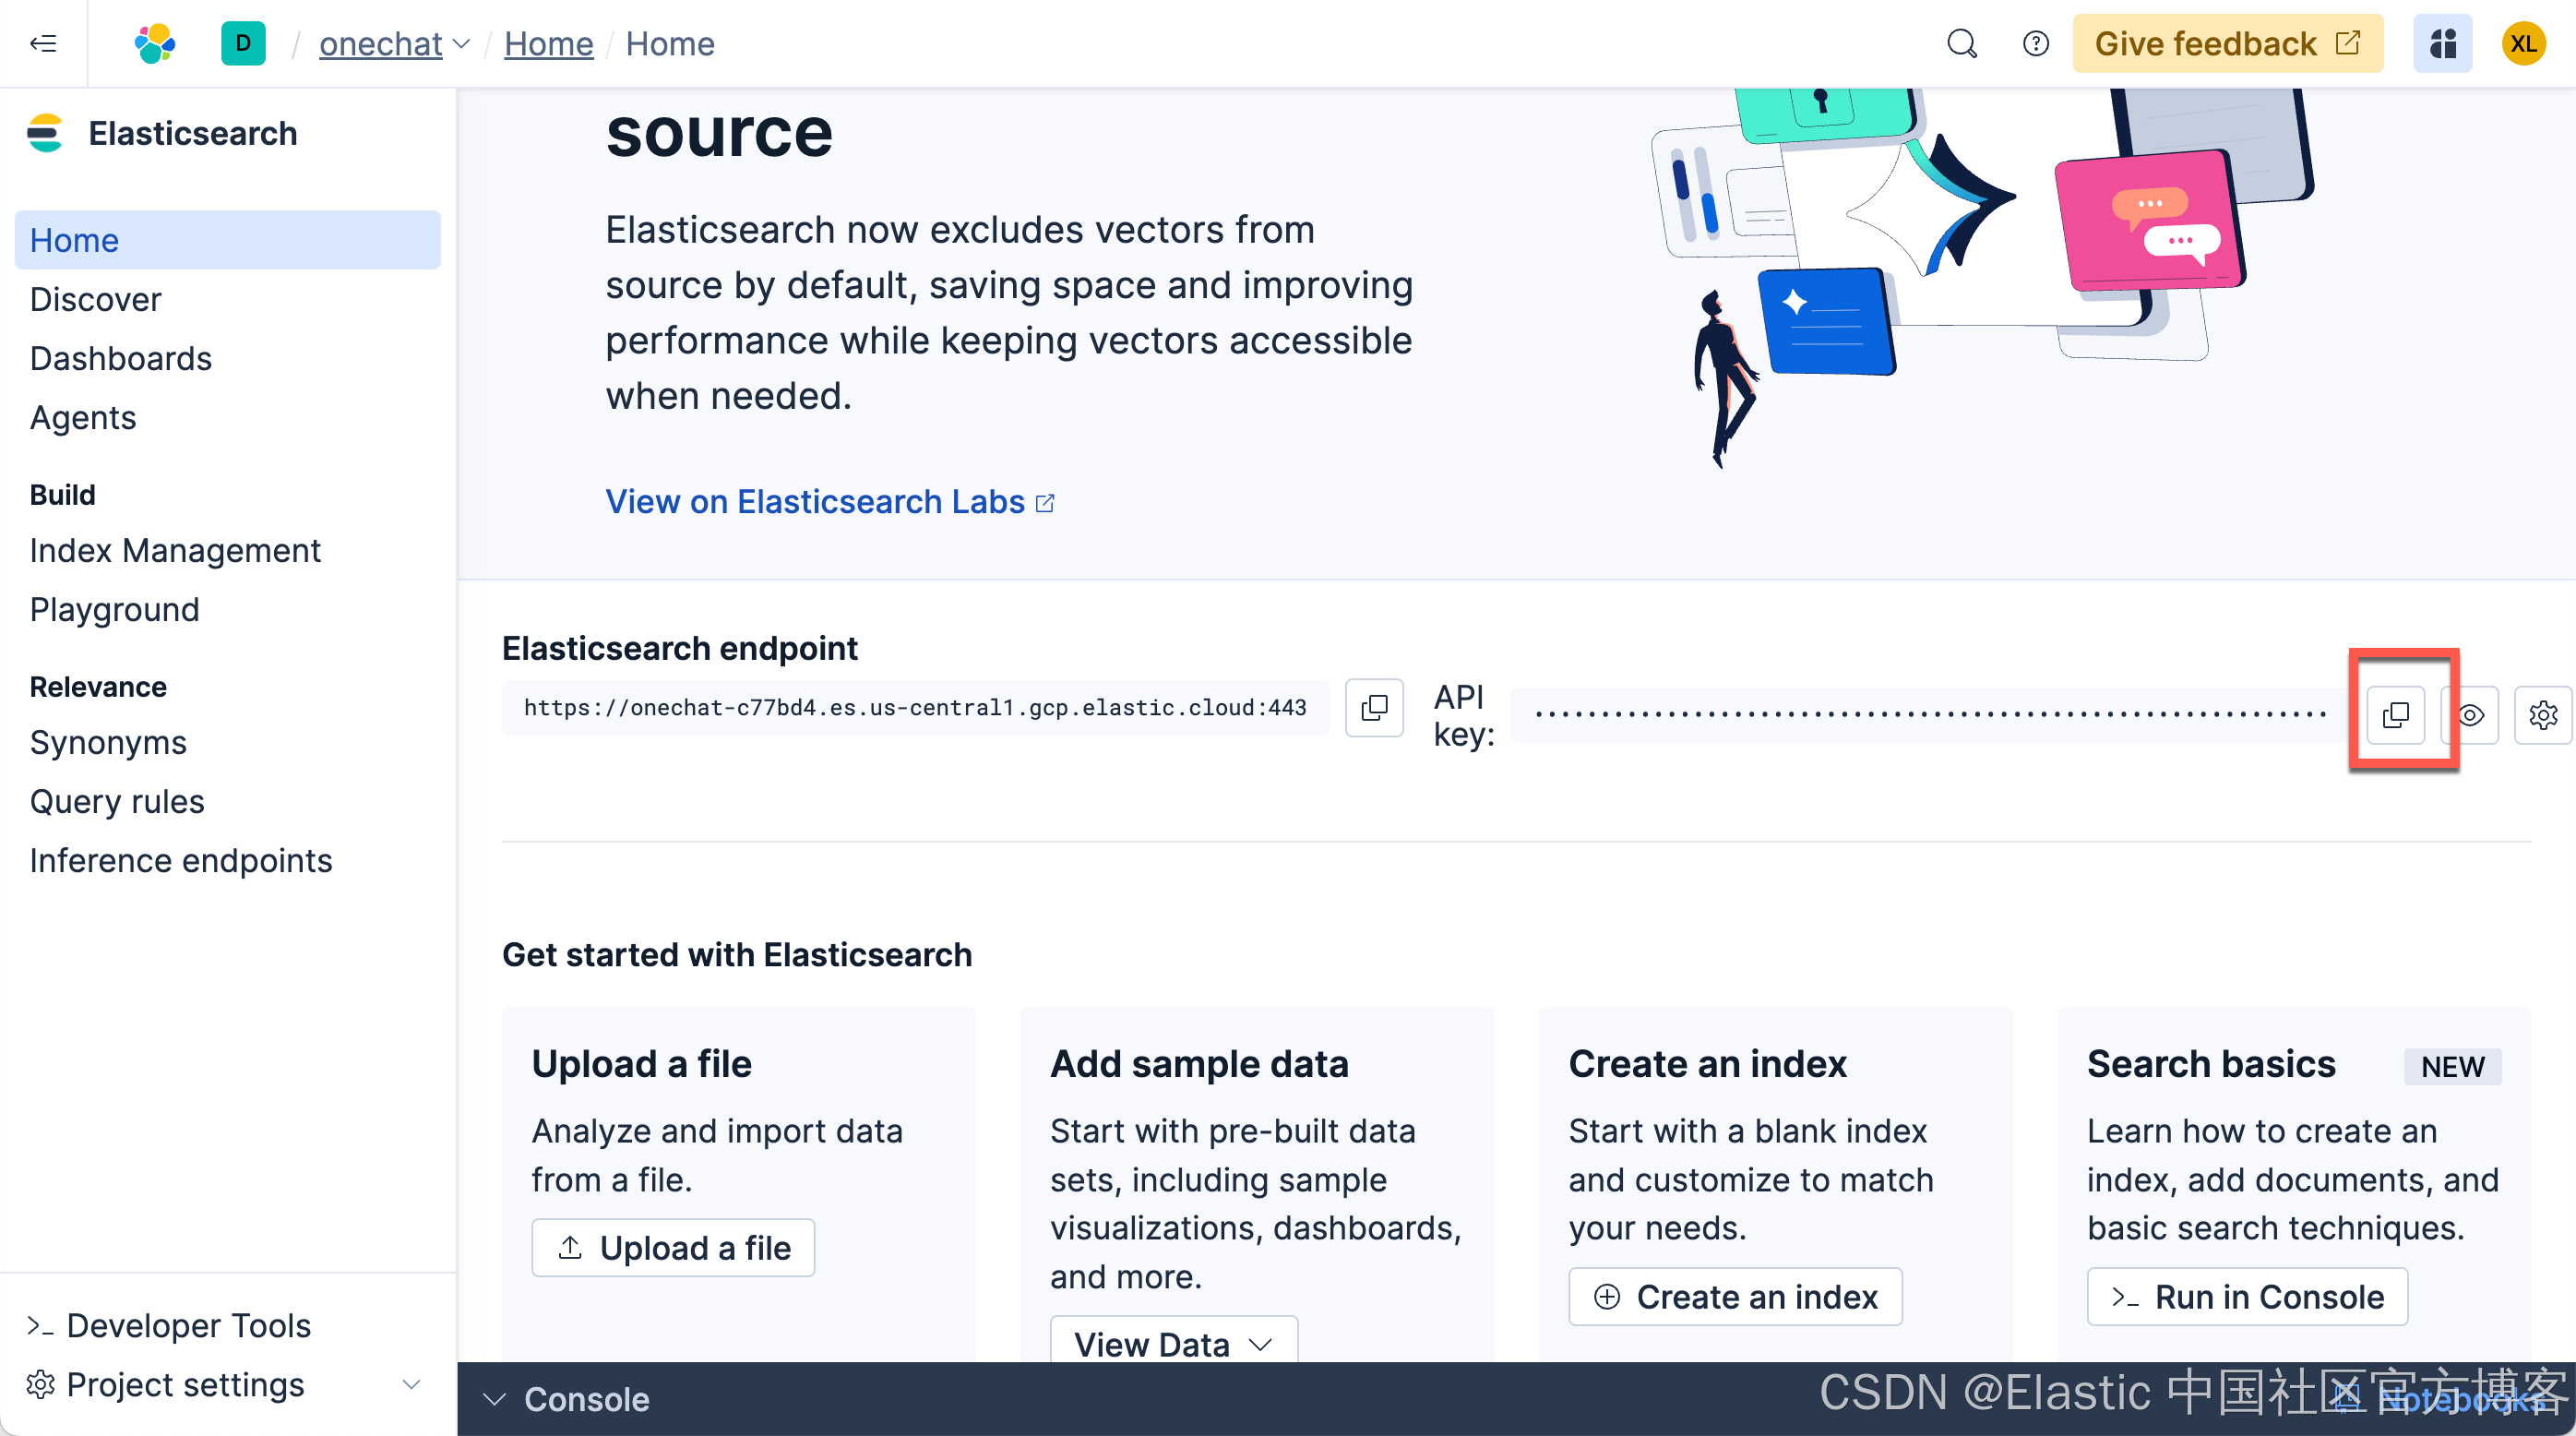Expand Project settings section
Viewport: 2576px width, 1436px height.
[x=411, y=1384]
